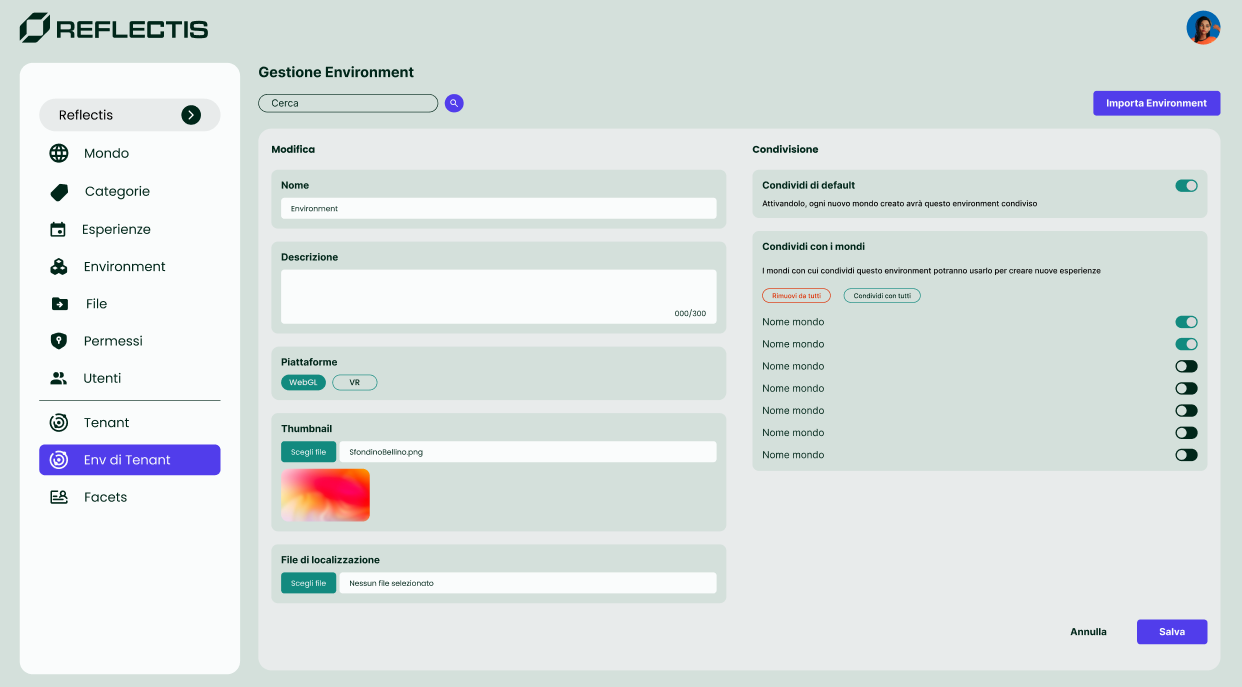Open Esperienze from the navigation panel
This screenshot has height=687, width=1242.
tap(116, 229)
